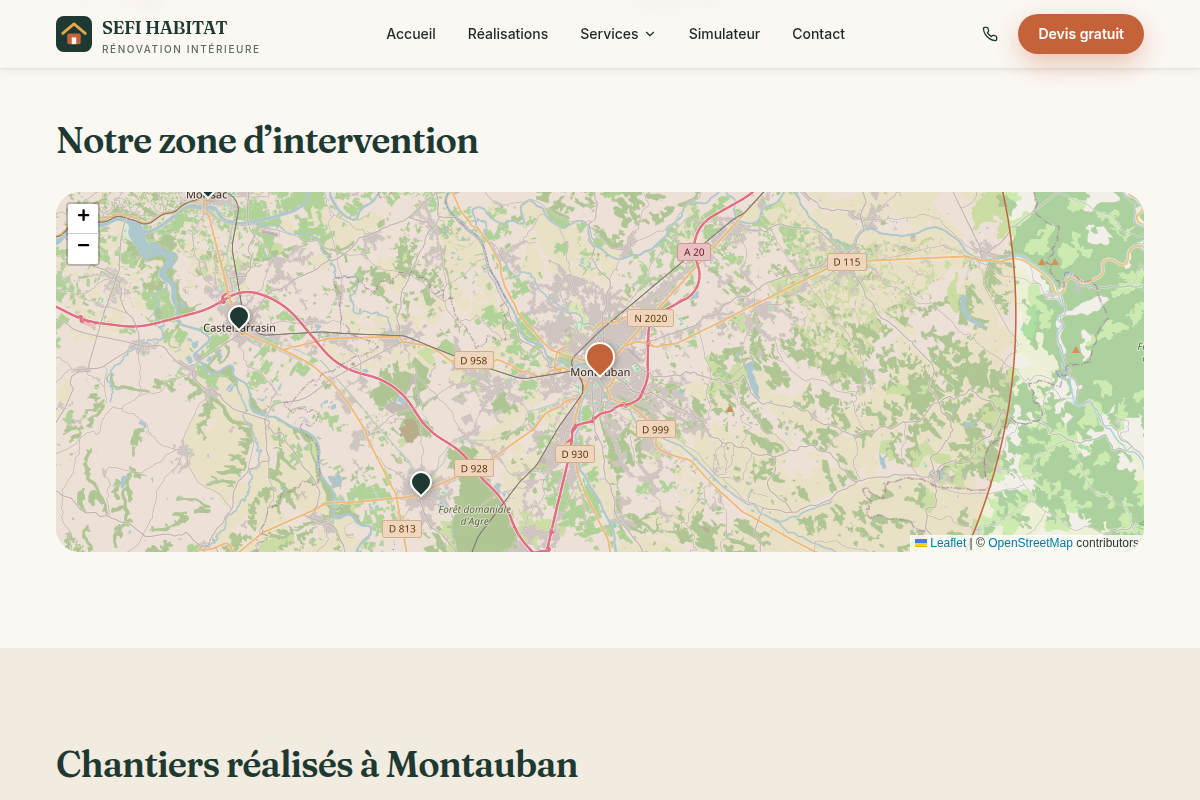Zoom out the map with minus button

coord(83,248)
